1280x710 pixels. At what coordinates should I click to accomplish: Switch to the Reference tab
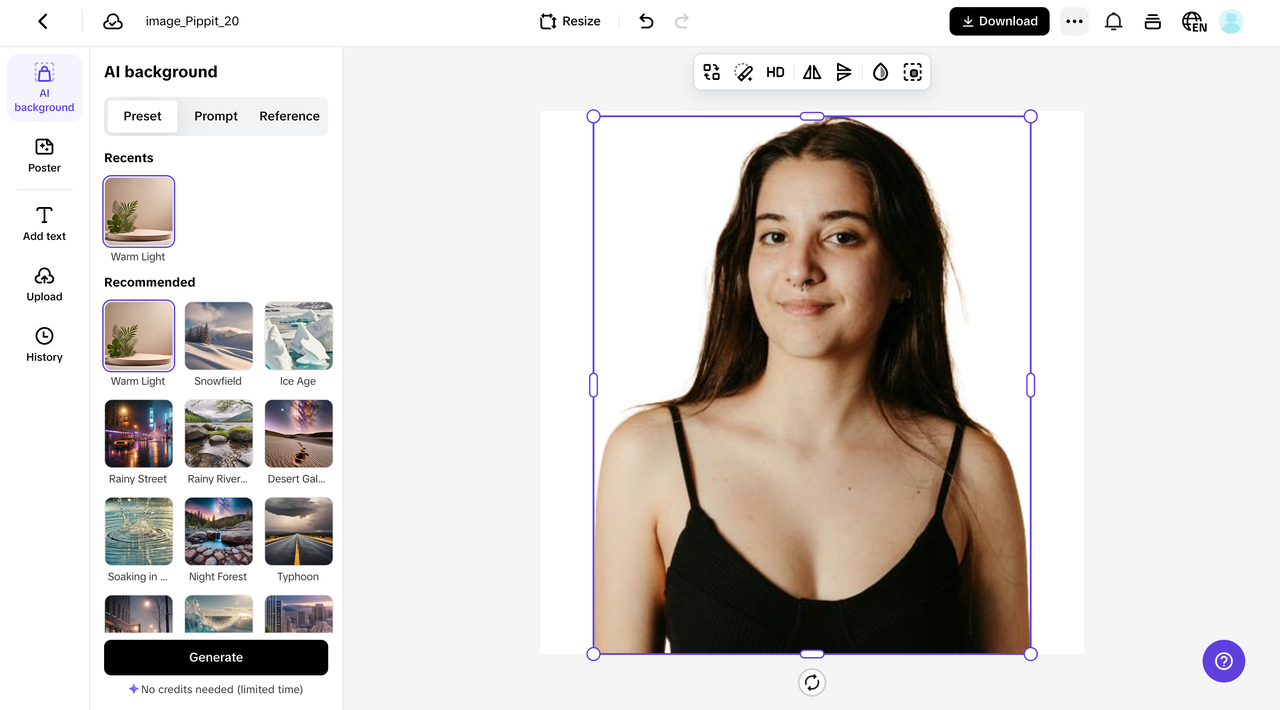coord(289,116)
